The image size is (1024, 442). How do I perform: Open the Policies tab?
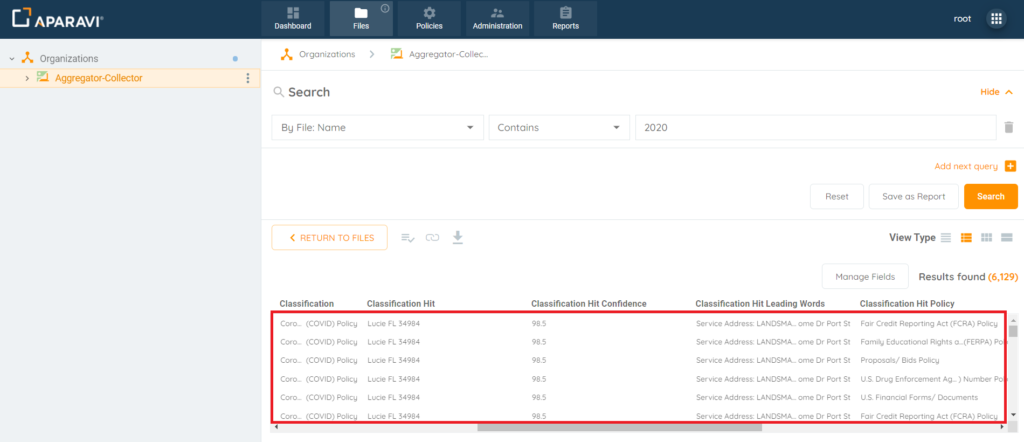(429, 19)
